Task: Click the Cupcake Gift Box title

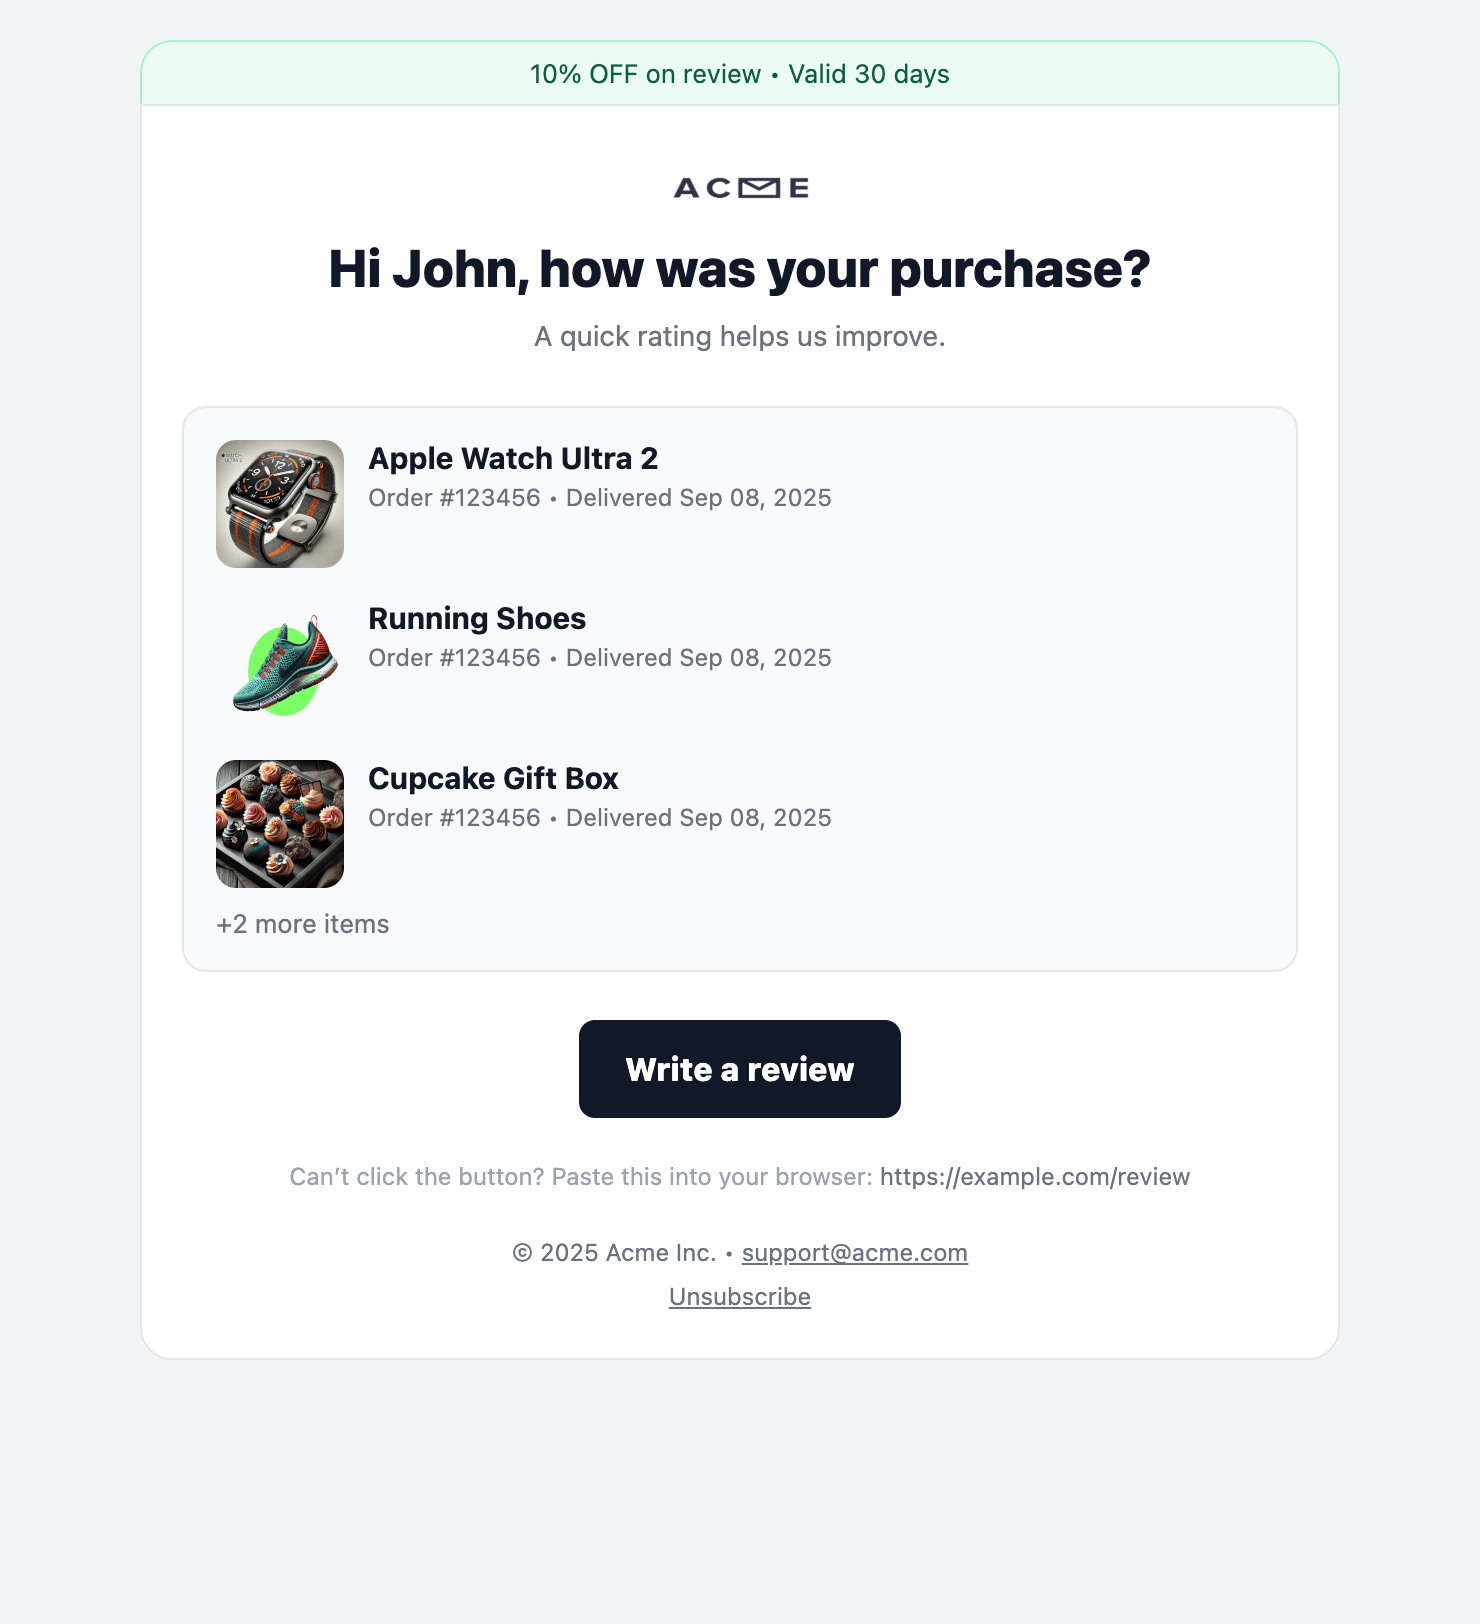Action: pos(493,779)
